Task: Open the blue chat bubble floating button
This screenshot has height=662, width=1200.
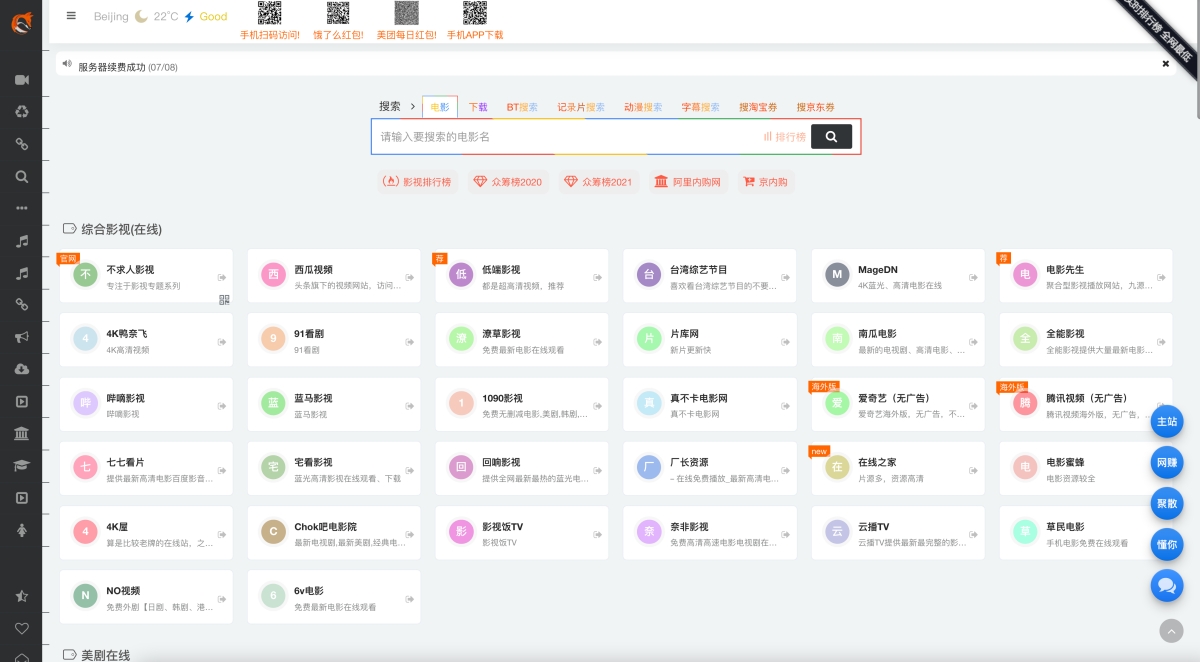Action: coord(1167,585)
